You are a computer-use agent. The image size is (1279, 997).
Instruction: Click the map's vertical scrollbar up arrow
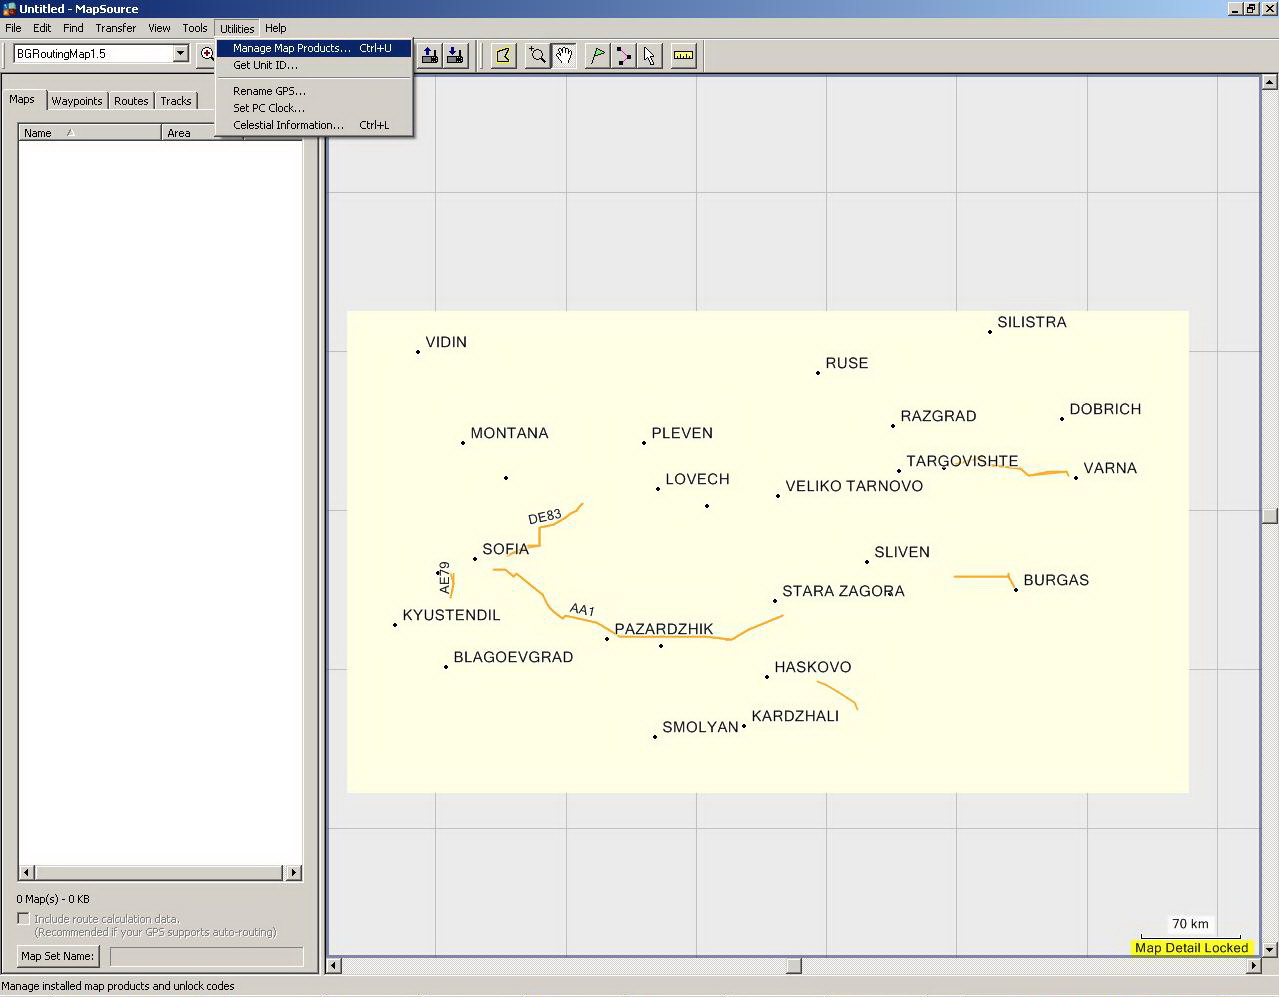pyautogui.click(x=1270, y=83)
